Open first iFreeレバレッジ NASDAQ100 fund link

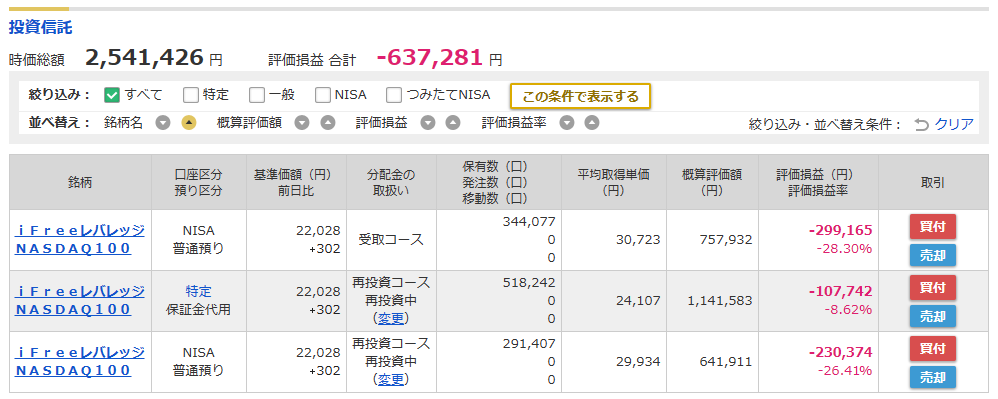pos(80,239)
